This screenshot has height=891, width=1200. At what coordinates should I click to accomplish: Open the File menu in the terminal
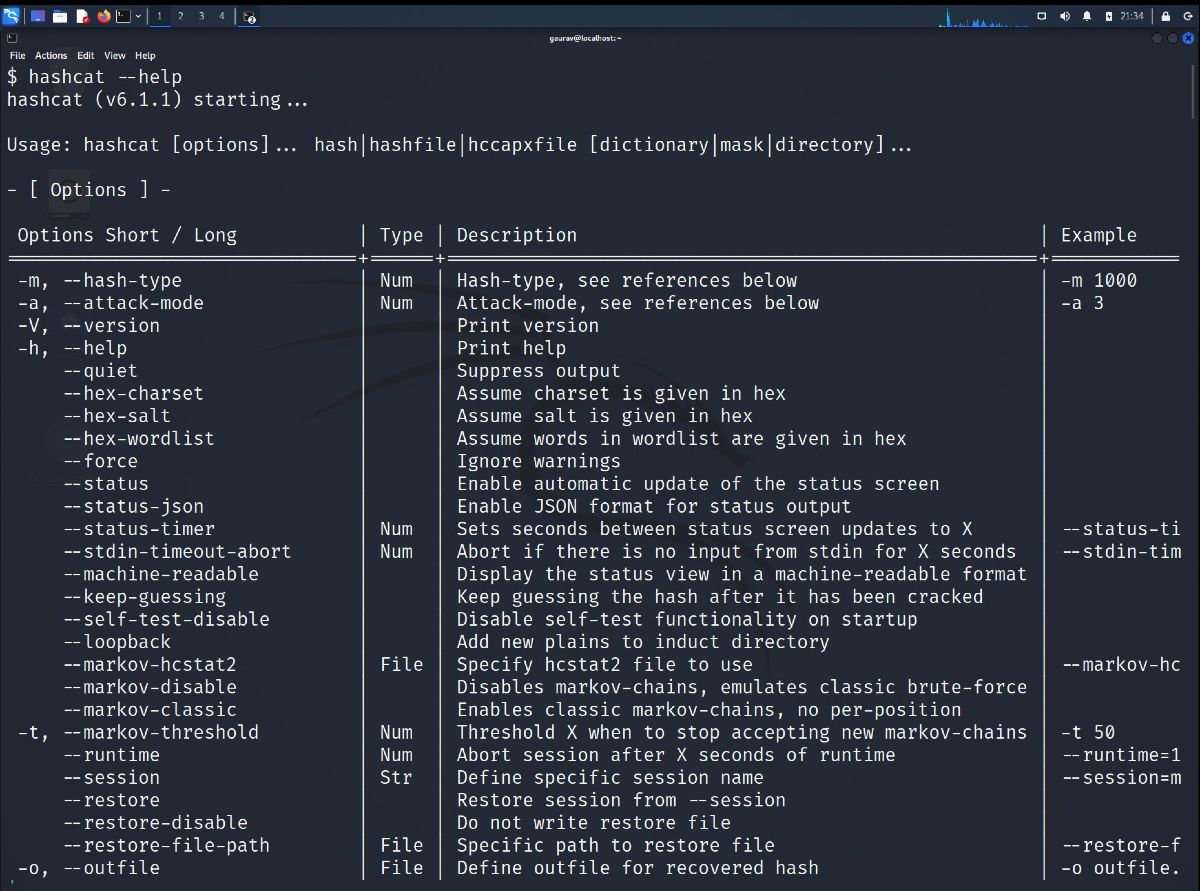[x=17, y=55]
